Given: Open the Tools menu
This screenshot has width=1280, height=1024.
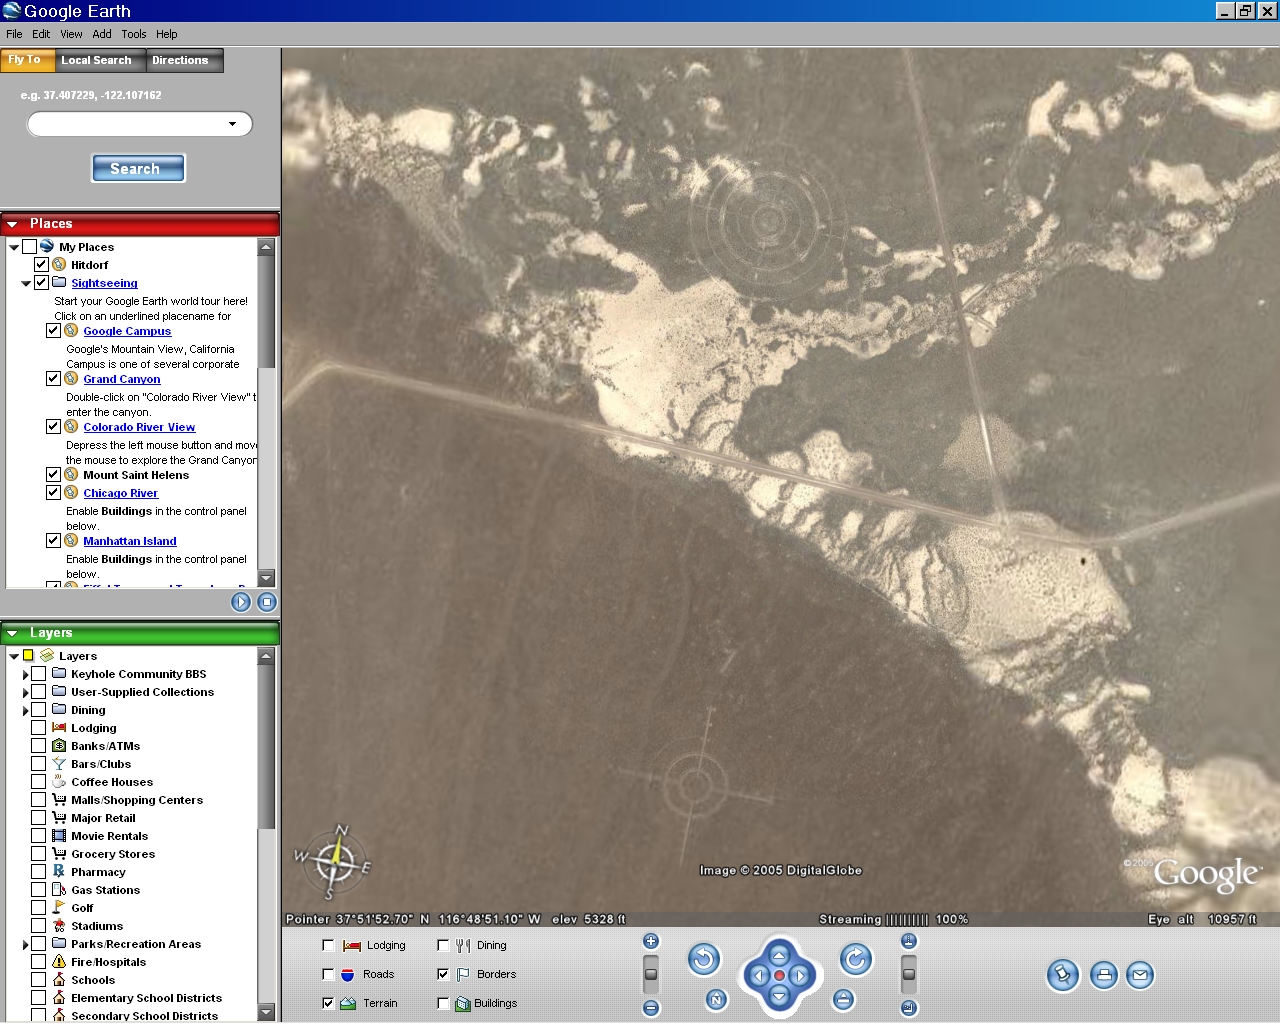Looking at the screenshot, I should coord(134,34).
